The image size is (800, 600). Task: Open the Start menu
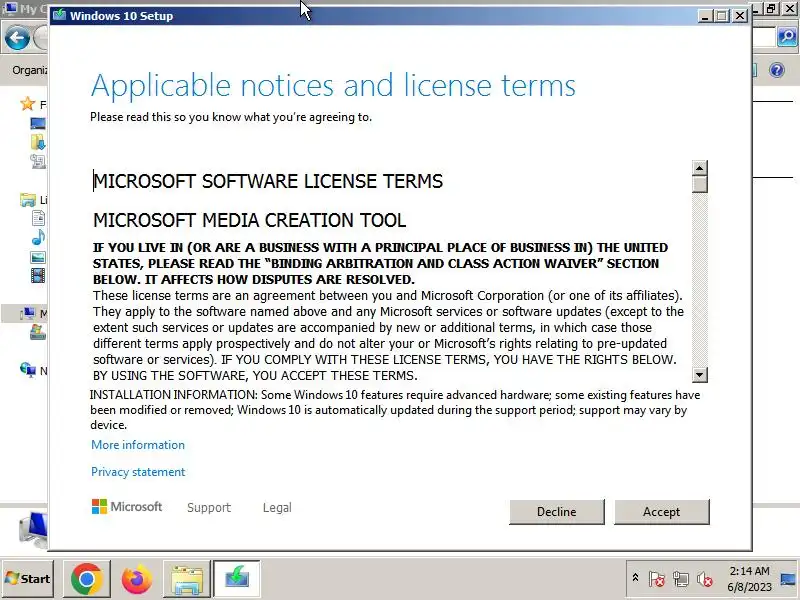(28, 579)
